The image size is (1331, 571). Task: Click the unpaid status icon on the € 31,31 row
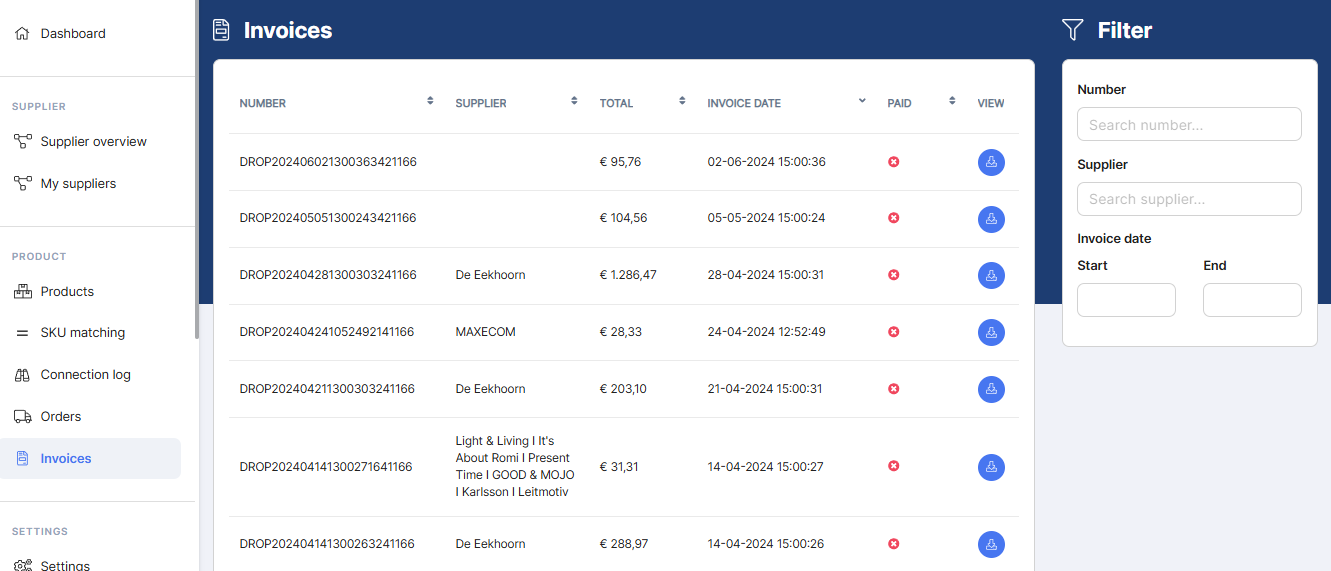[894, 466]
